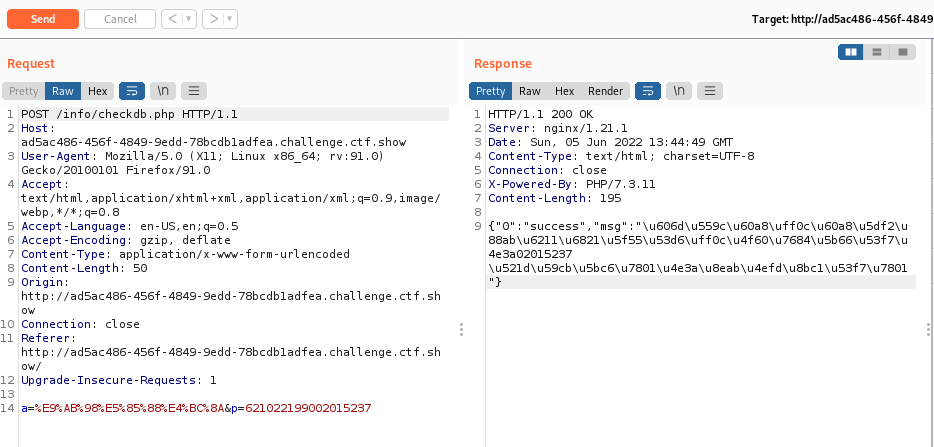Click the Accept-Language header line
934x447 pixels.
(129, 226)
